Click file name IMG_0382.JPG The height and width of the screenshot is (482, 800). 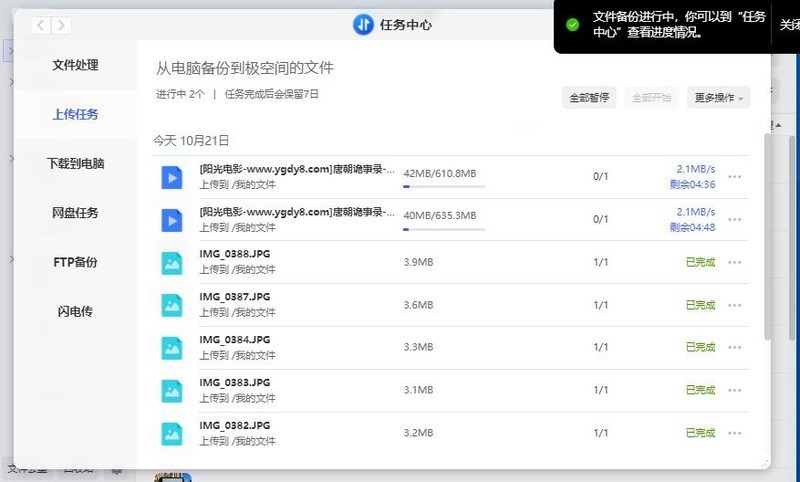point(235,425)
